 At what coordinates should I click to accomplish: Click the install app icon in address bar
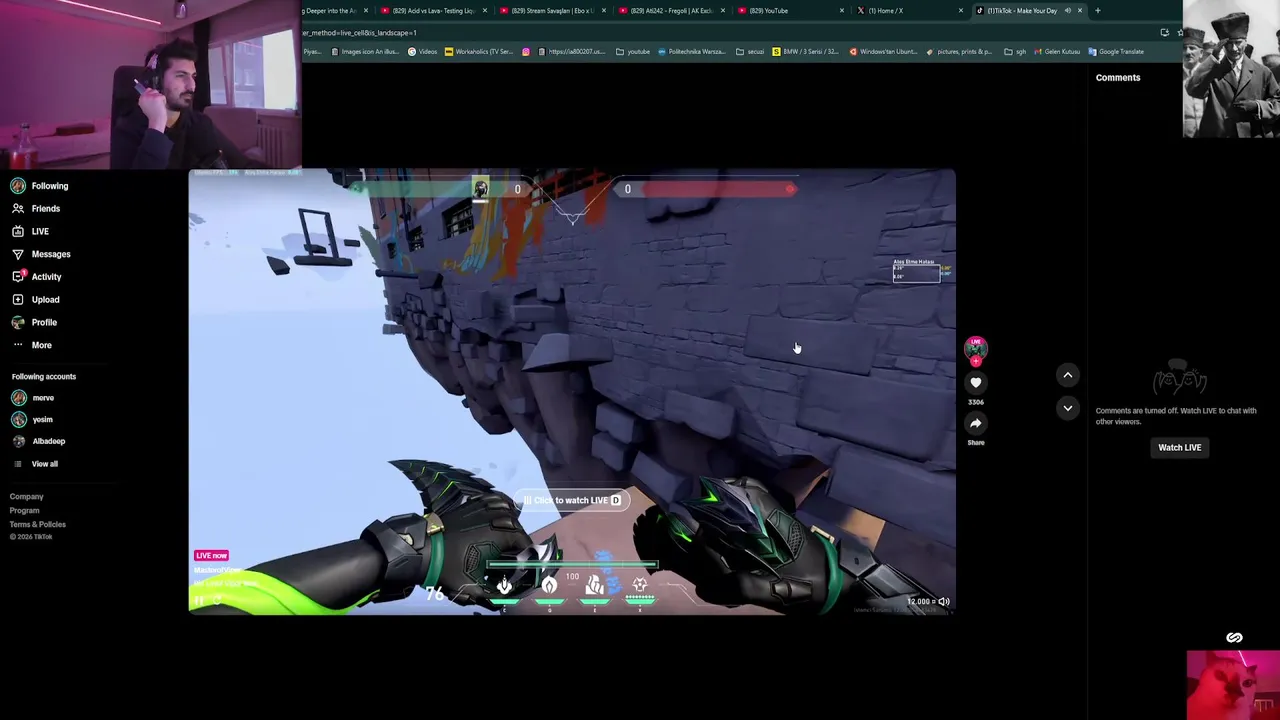1164,33
